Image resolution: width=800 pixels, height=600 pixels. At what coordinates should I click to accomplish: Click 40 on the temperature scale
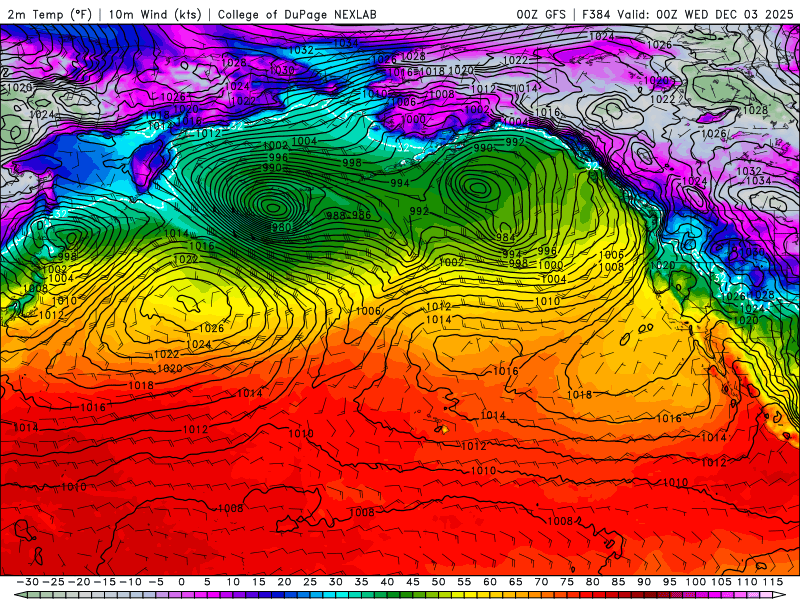click(387, 582)
